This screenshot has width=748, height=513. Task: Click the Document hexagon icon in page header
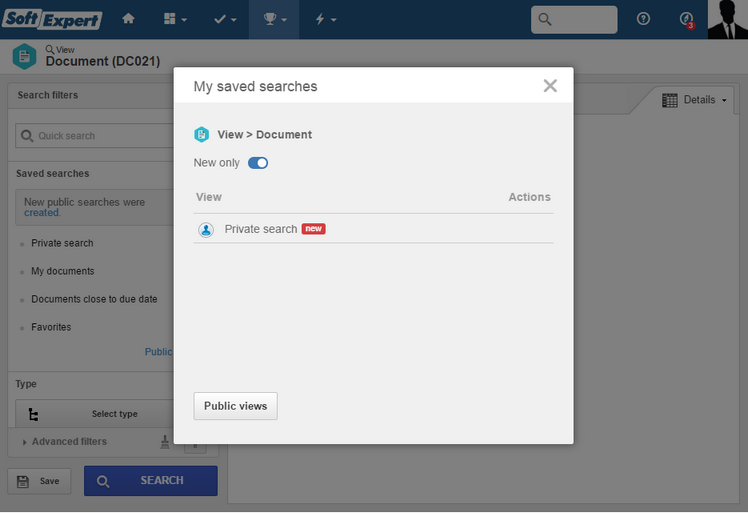coord(24,57)
